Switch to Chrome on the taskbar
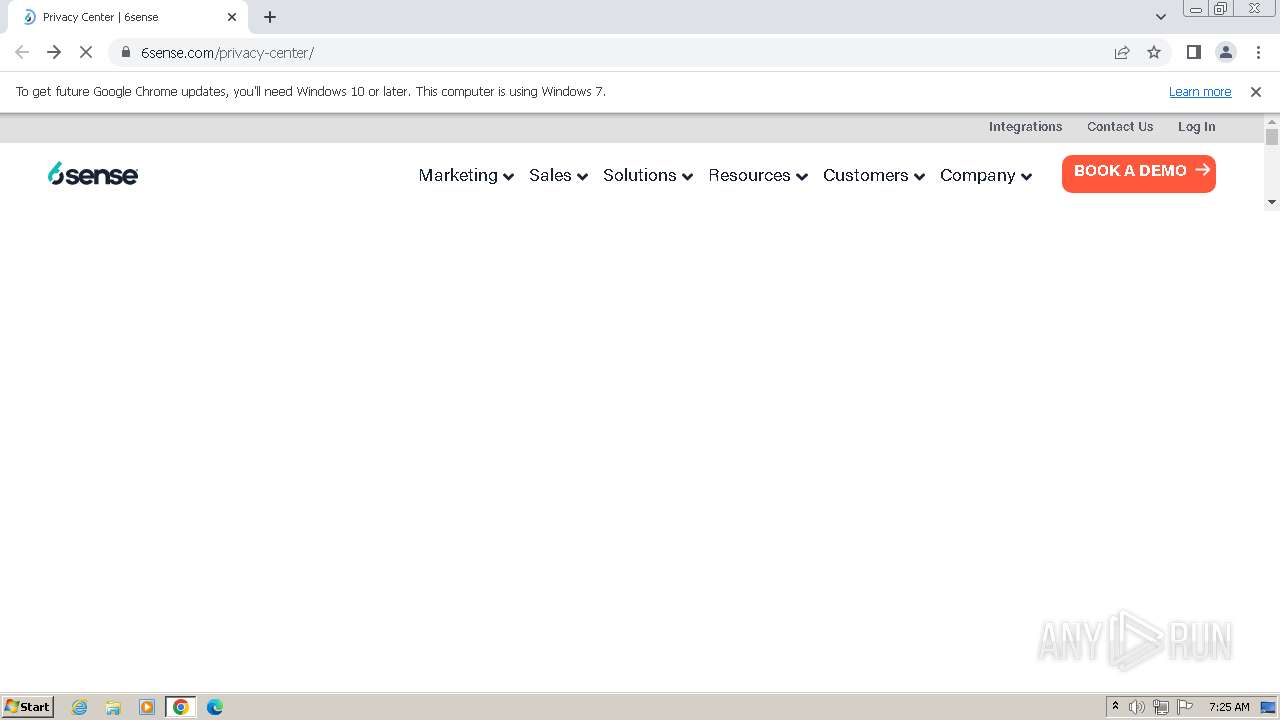 click(x=181, y=707)
